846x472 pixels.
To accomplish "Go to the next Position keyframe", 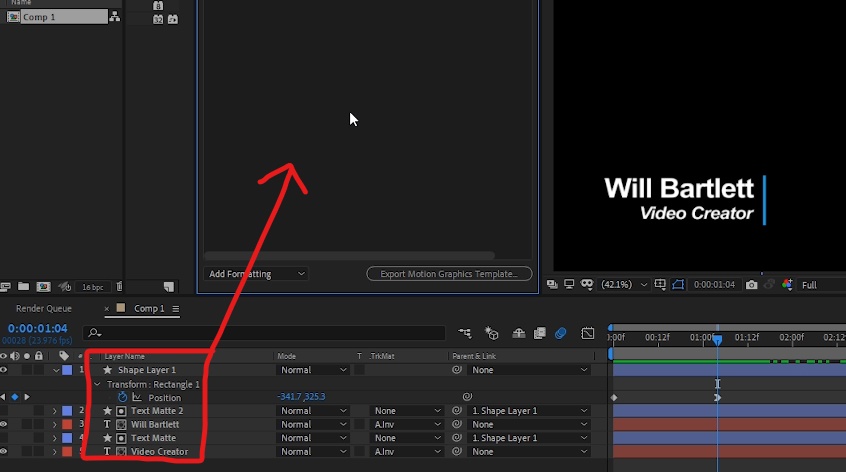I will coord(27,397).
